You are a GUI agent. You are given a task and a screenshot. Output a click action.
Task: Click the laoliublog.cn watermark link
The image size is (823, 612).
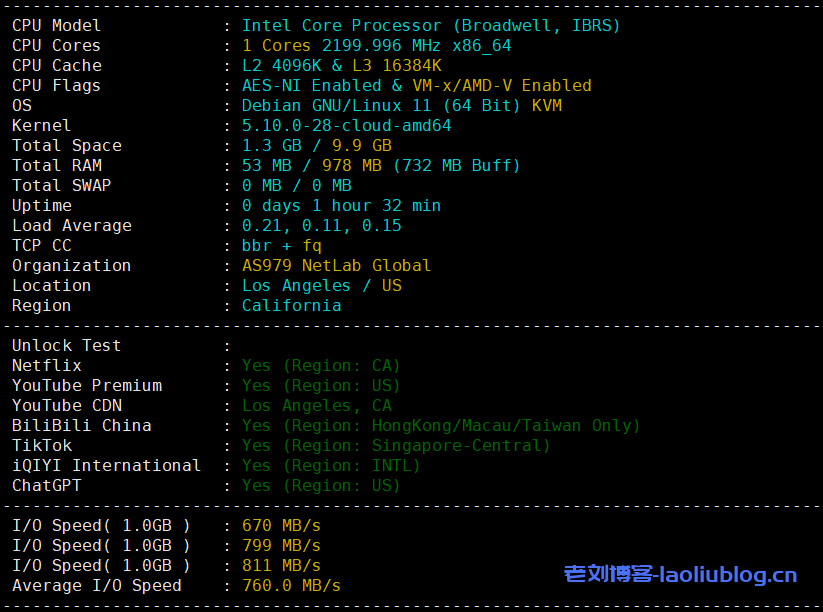click(x=680, y=574)
